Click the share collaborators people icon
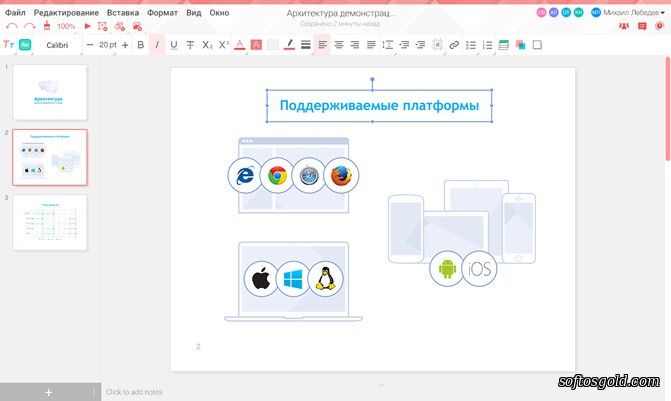 click(624, 26)
